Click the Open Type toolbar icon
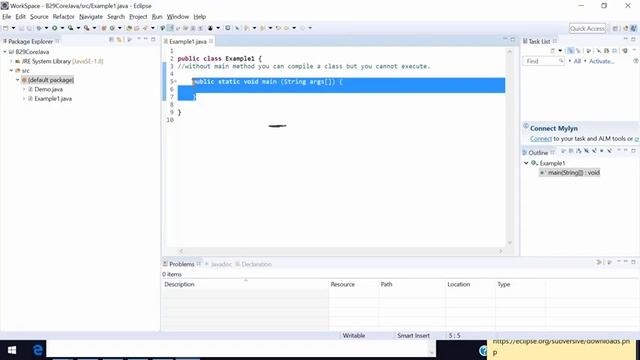This screenshot has height=360, width=640. (x=129, y=28)
